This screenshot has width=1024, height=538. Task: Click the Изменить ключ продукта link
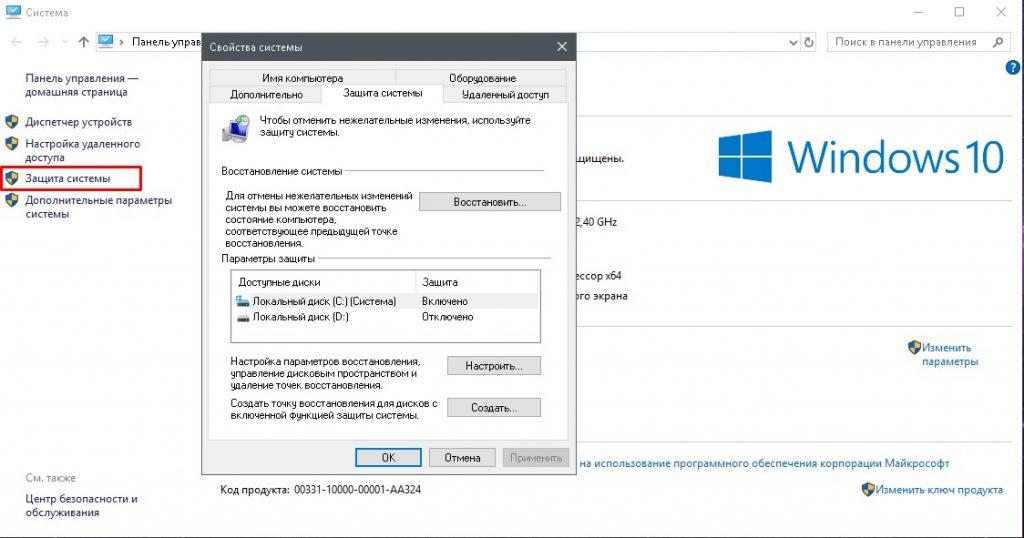939,490
